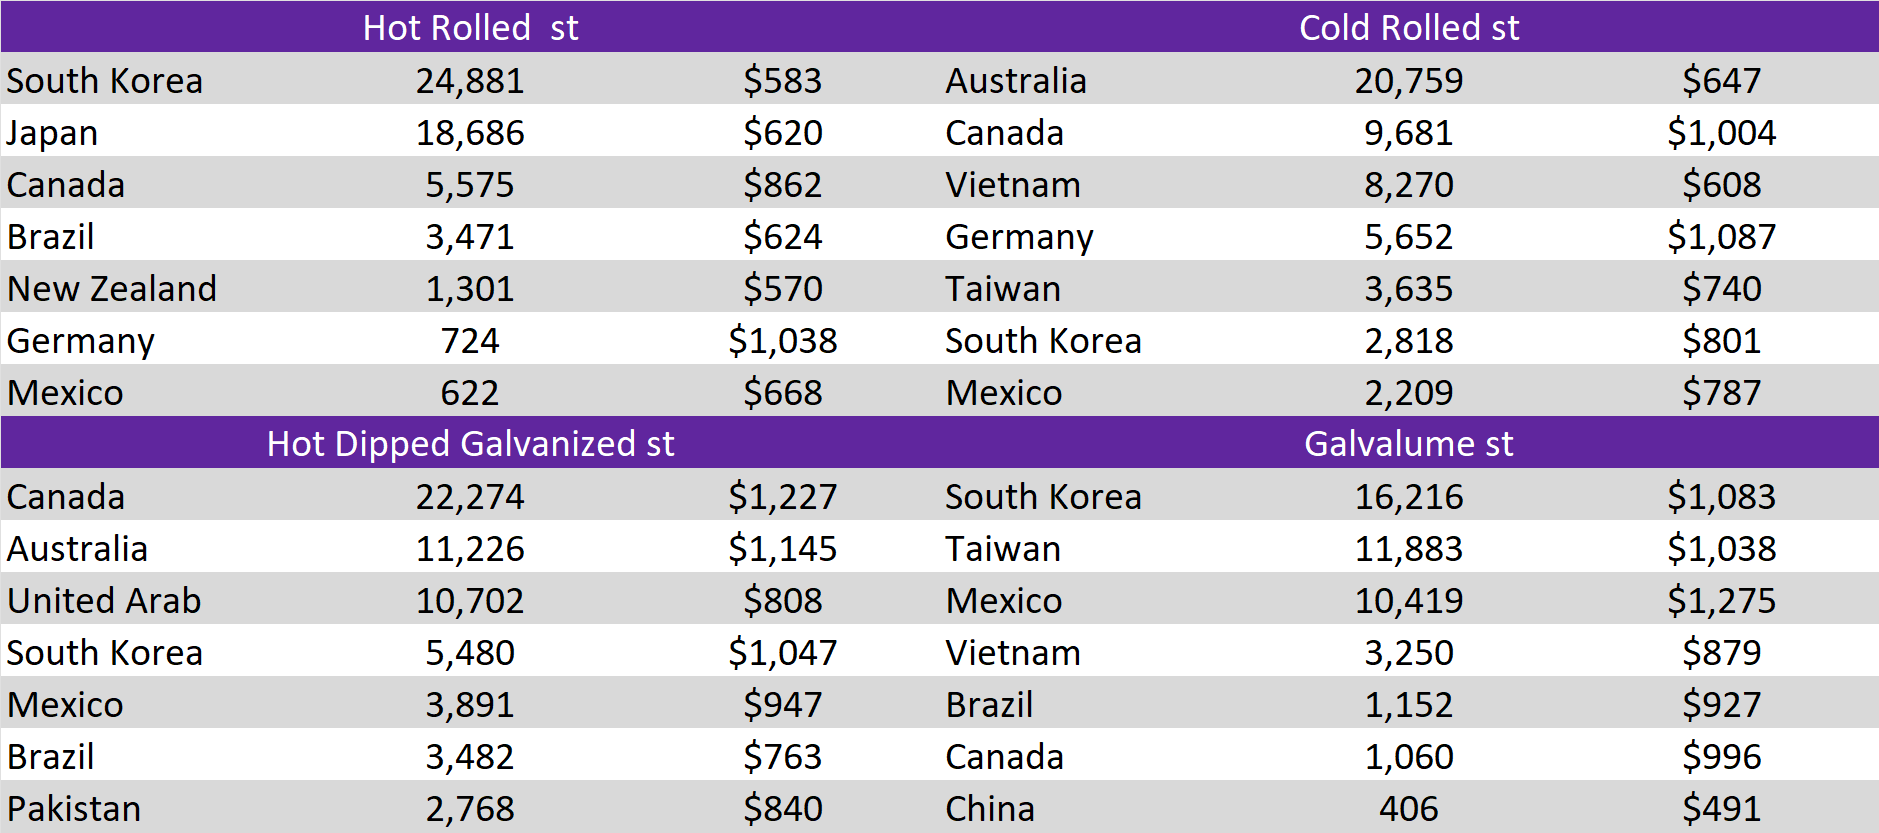Click the Japan country cell

coord(52,133)
